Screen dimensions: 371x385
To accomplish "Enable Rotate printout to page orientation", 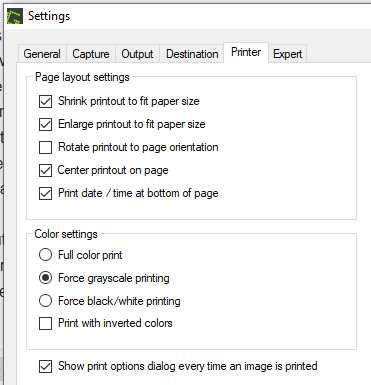I will (45, 147).
